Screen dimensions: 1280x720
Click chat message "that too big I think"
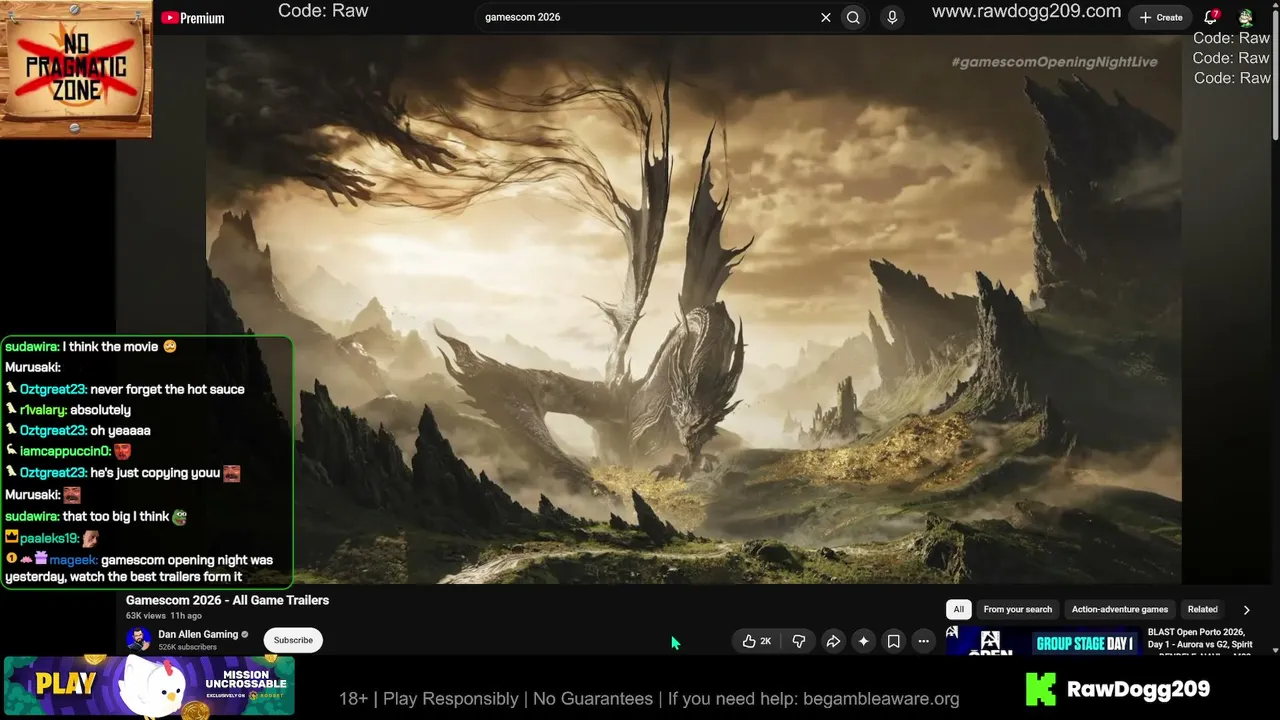point(115,517)
